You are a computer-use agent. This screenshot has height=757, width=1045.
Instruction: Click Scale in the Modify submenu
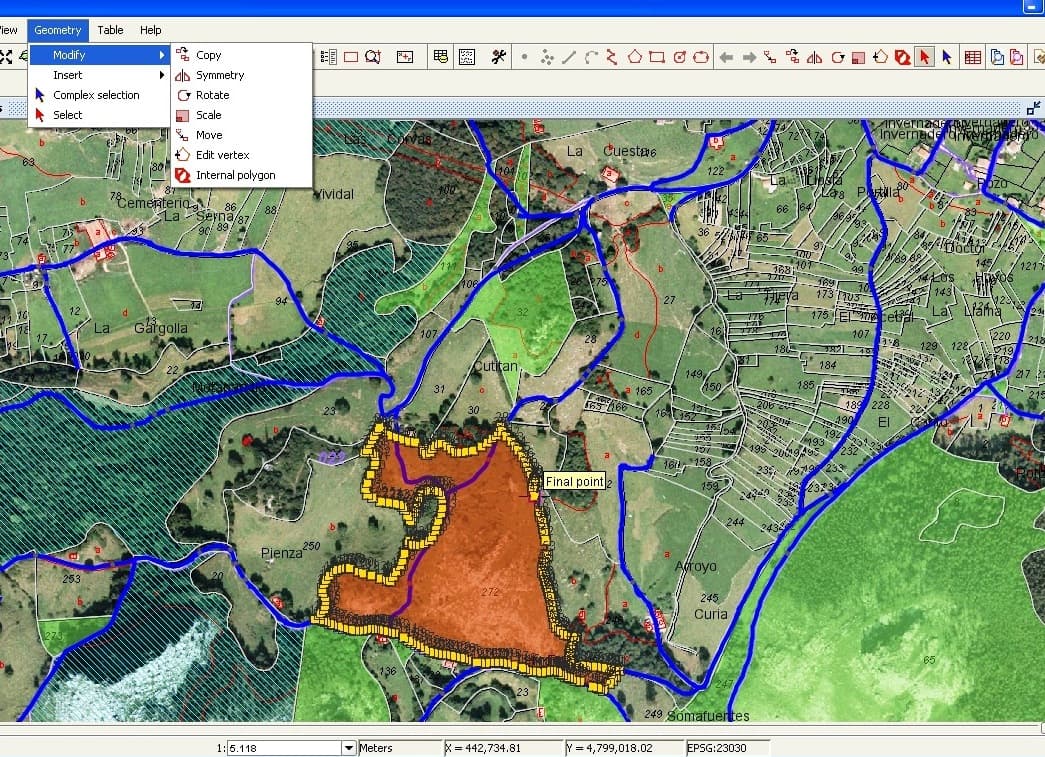point(241,115)
